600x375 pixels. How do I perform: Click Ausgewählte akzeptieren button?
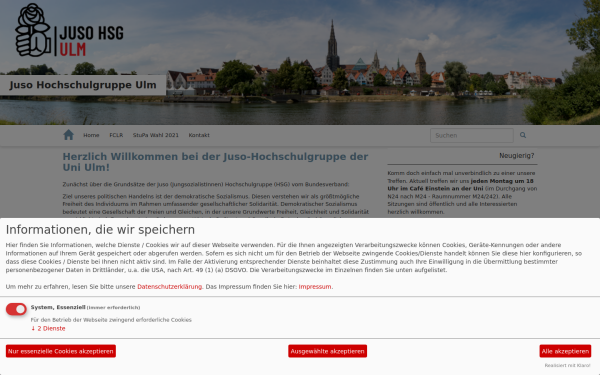pyautogui.click(x=328, y=351)
